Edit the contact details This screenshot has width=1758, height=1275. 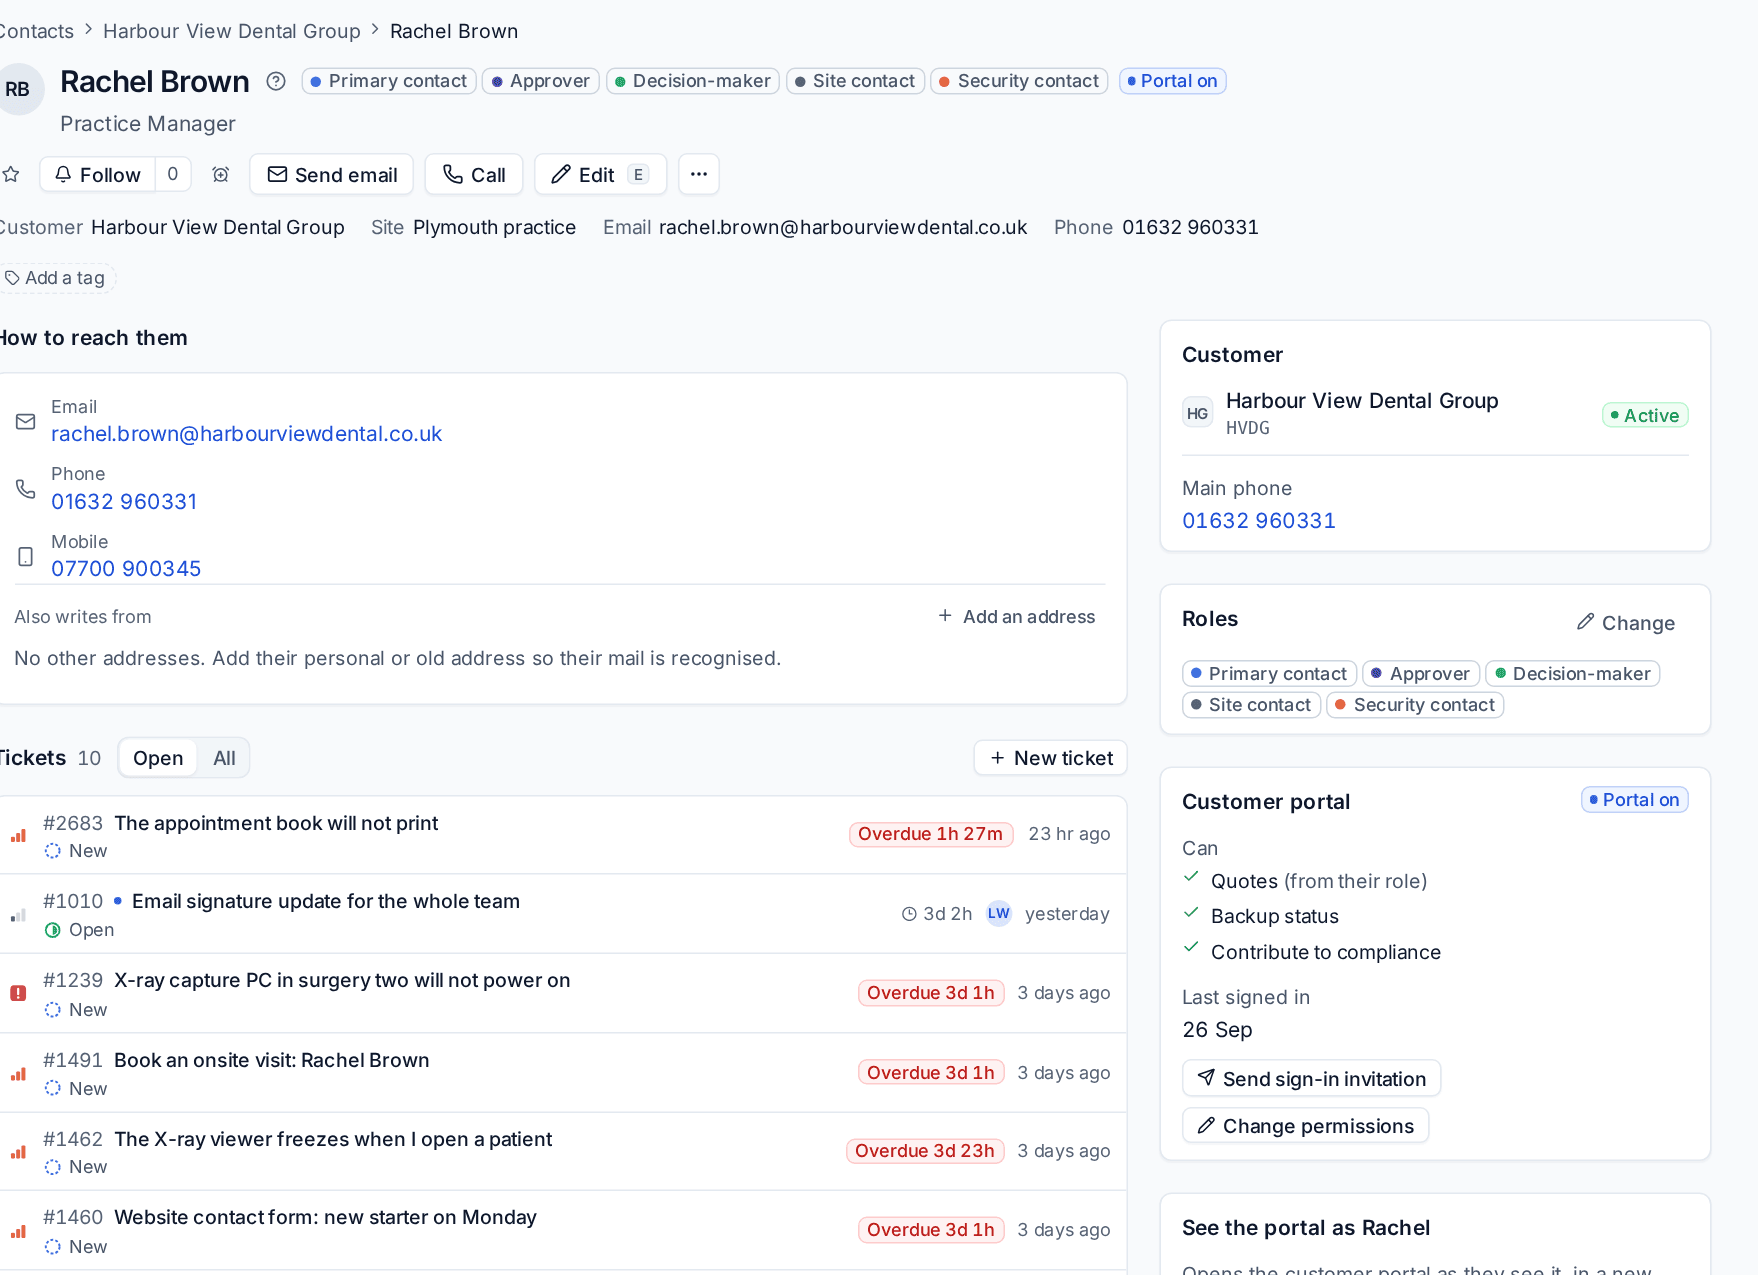click(600, 175)
